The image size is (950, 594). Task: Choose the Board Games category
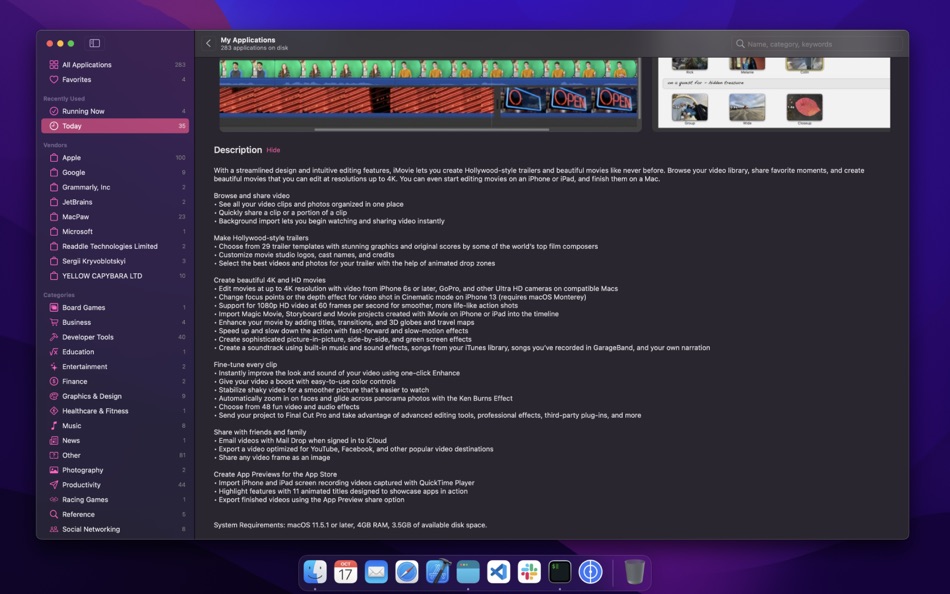coord(115,307)
